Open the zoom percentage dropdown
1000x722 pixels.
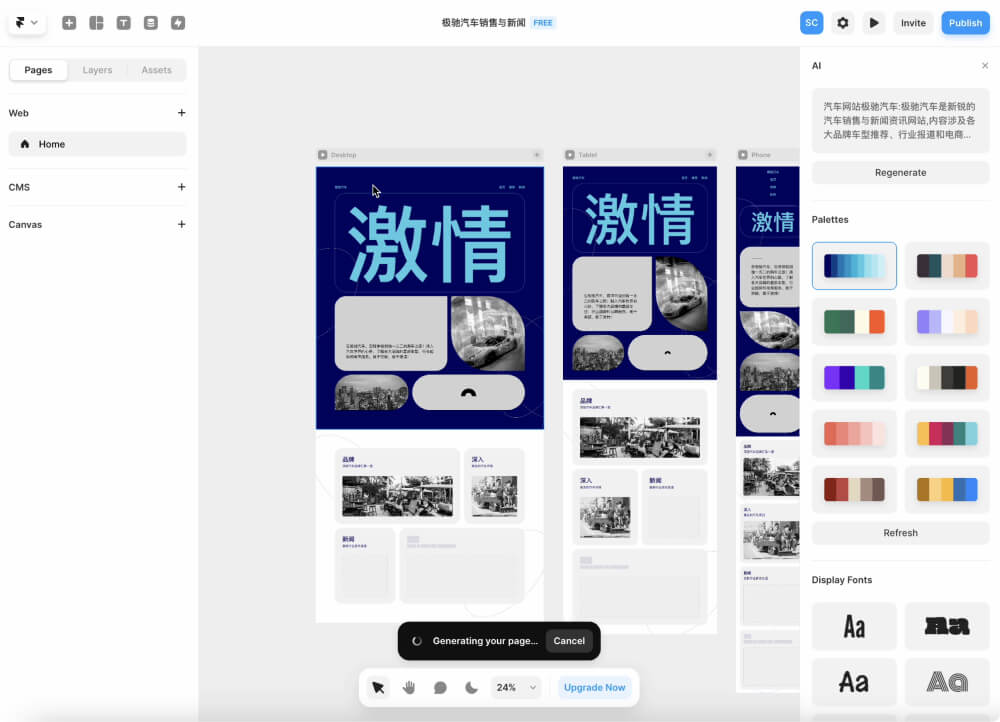pos(515,687)
